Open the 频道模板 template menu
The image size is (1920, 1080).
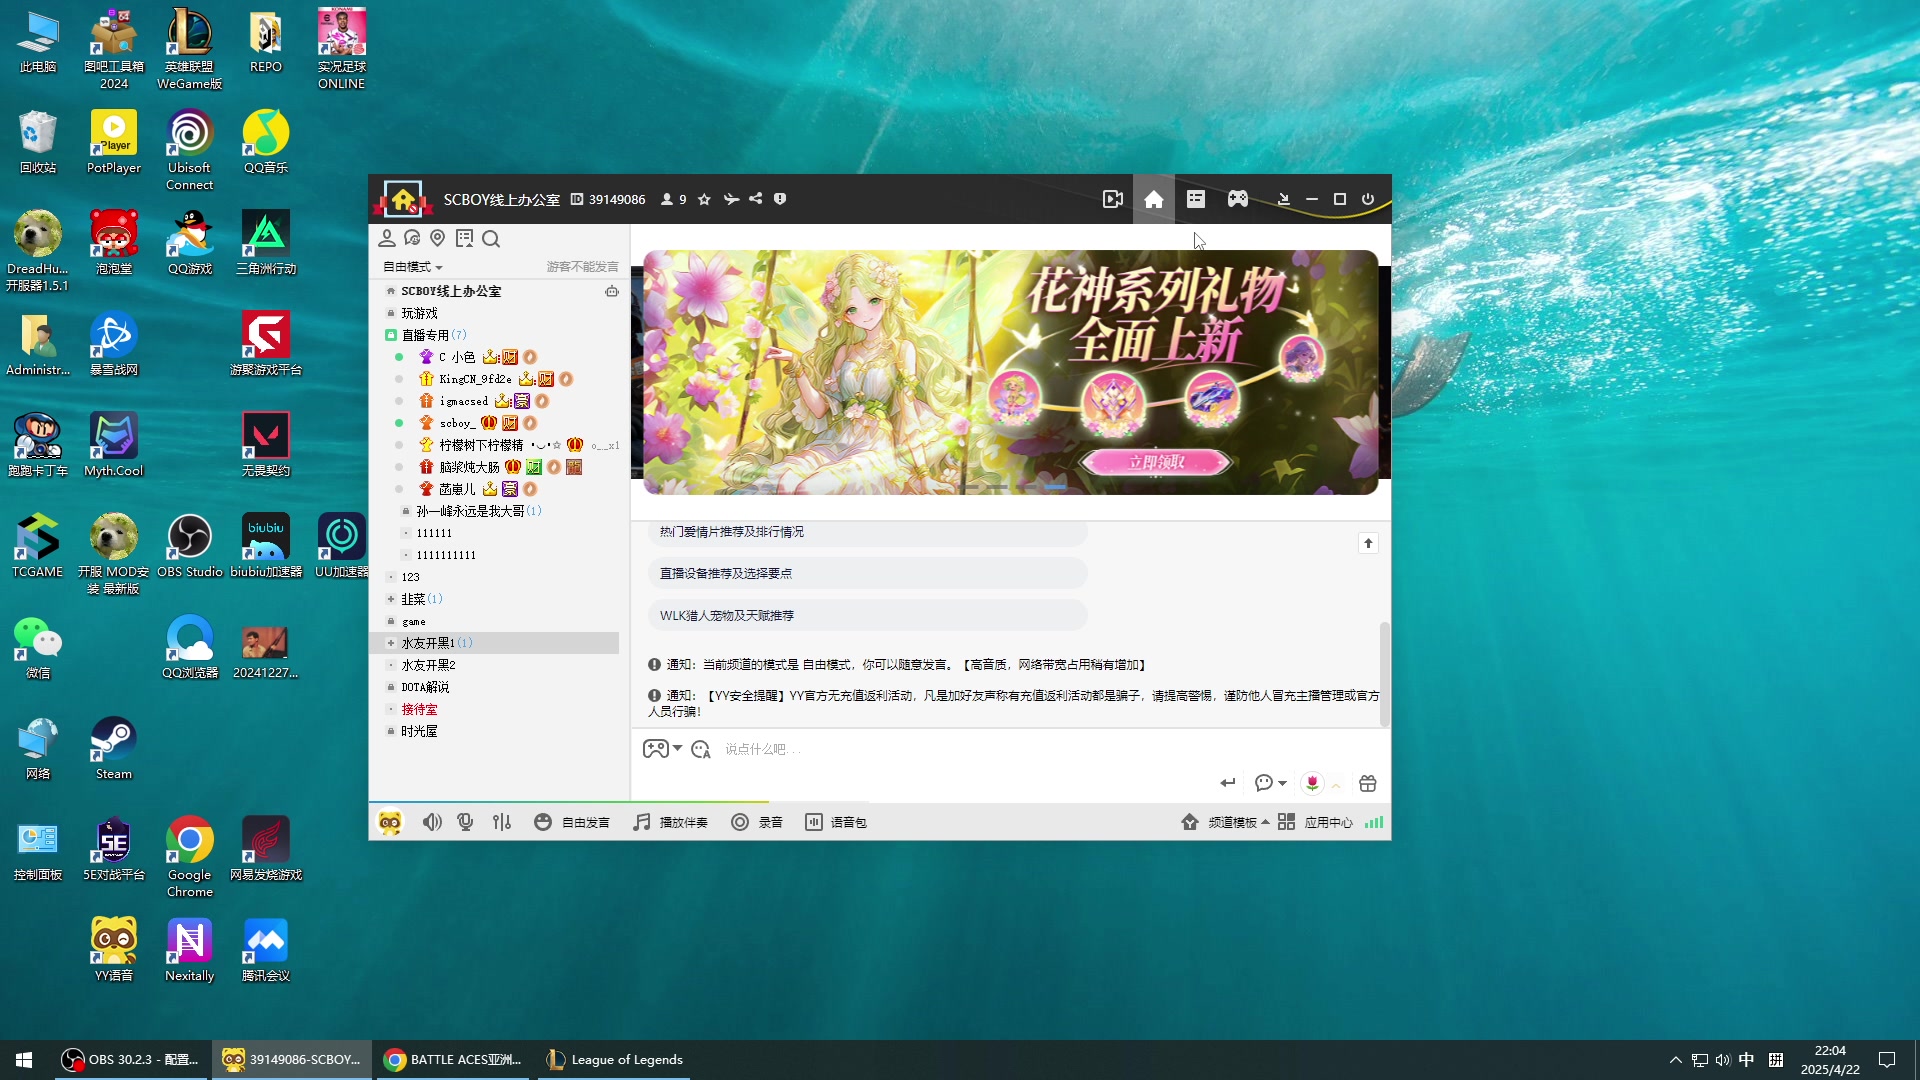1225,822
